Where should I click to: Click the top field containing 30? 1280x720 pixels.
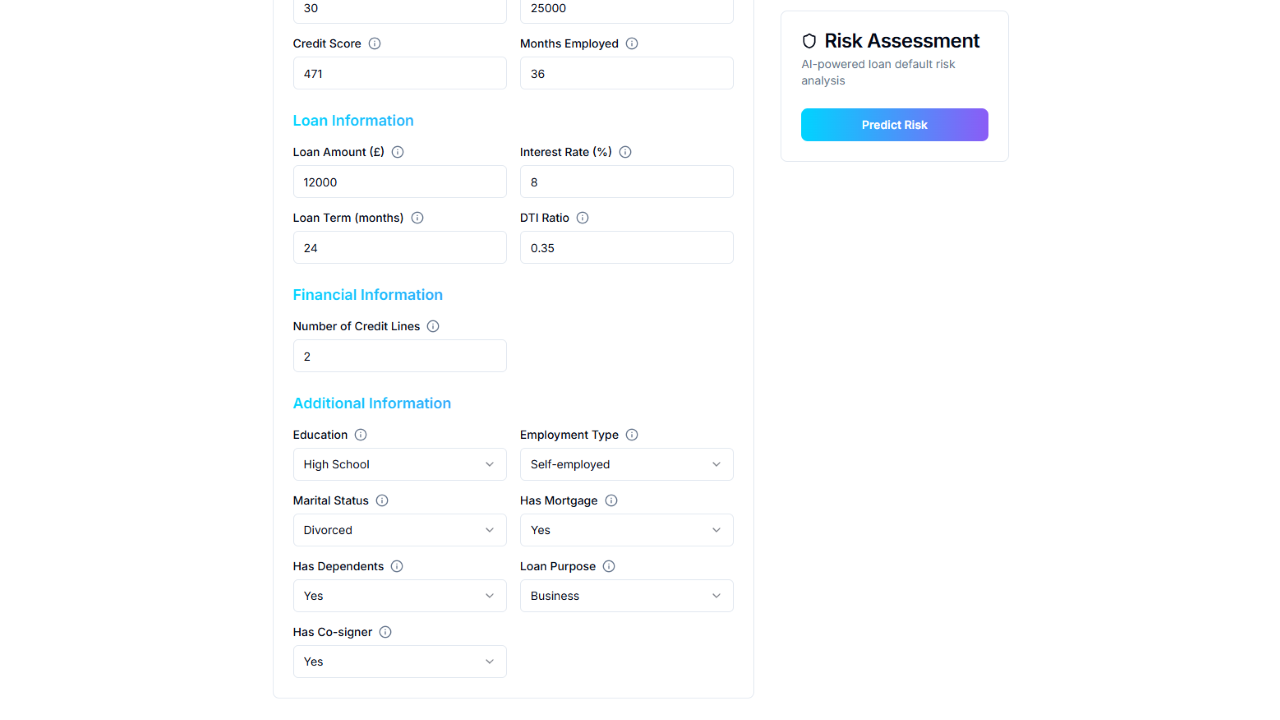click(400, 9)
